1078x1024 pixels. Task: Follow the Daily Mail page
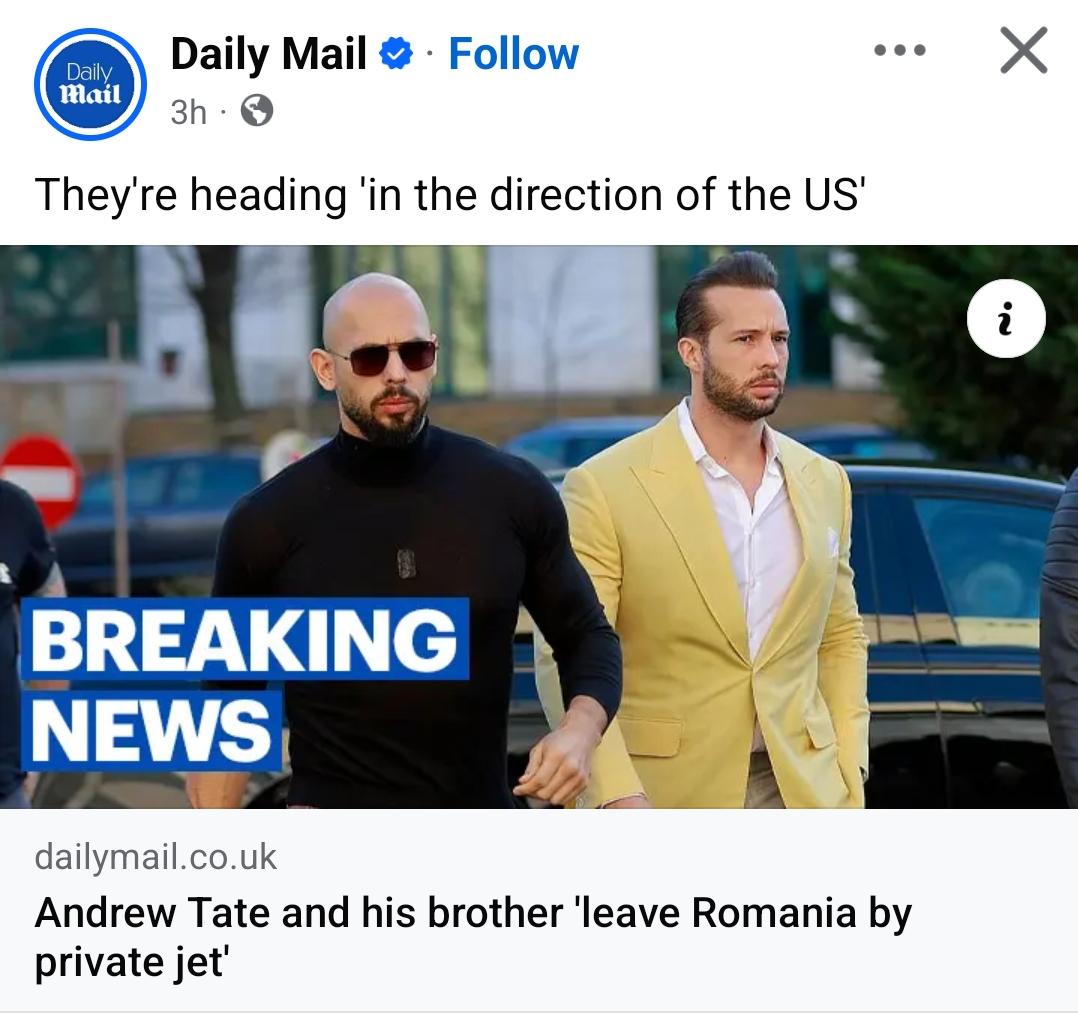point(514,54)
